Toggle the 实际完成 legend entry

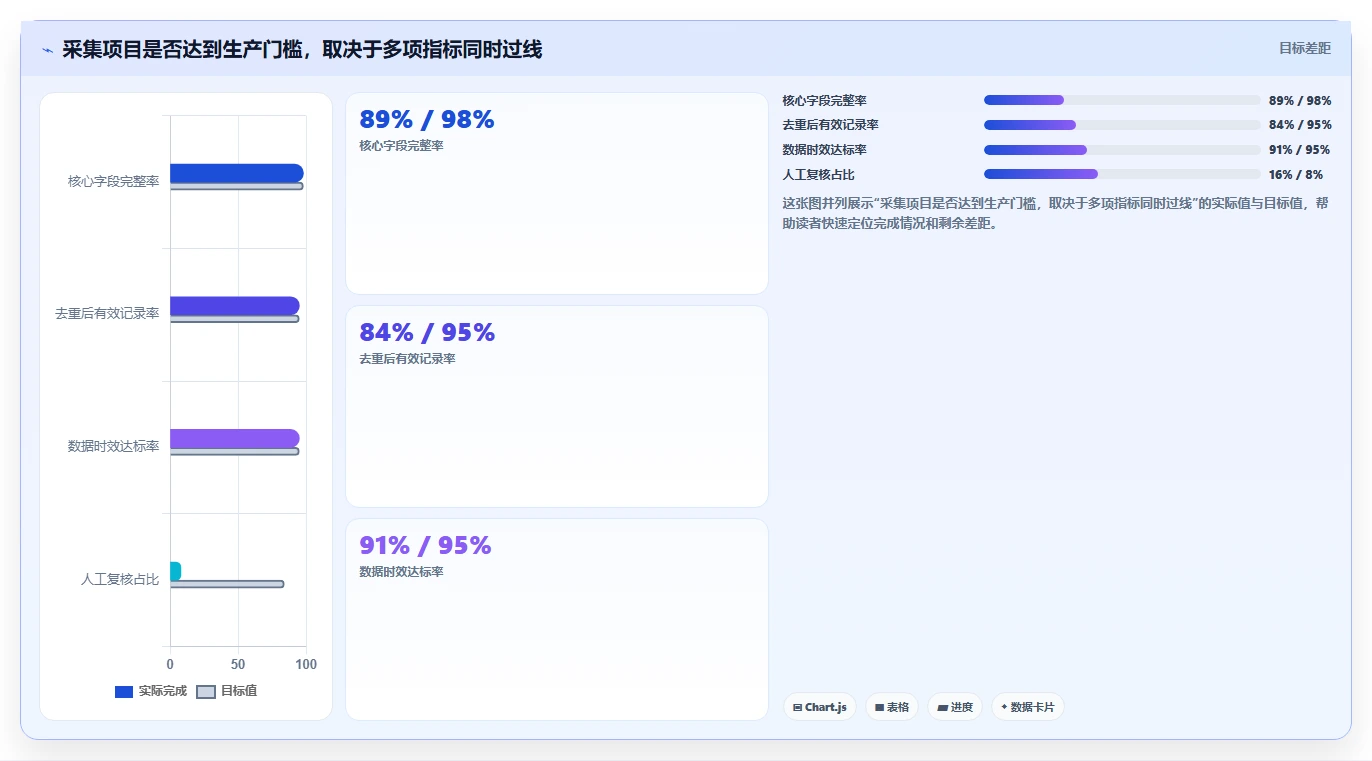(x=151, y=691)
